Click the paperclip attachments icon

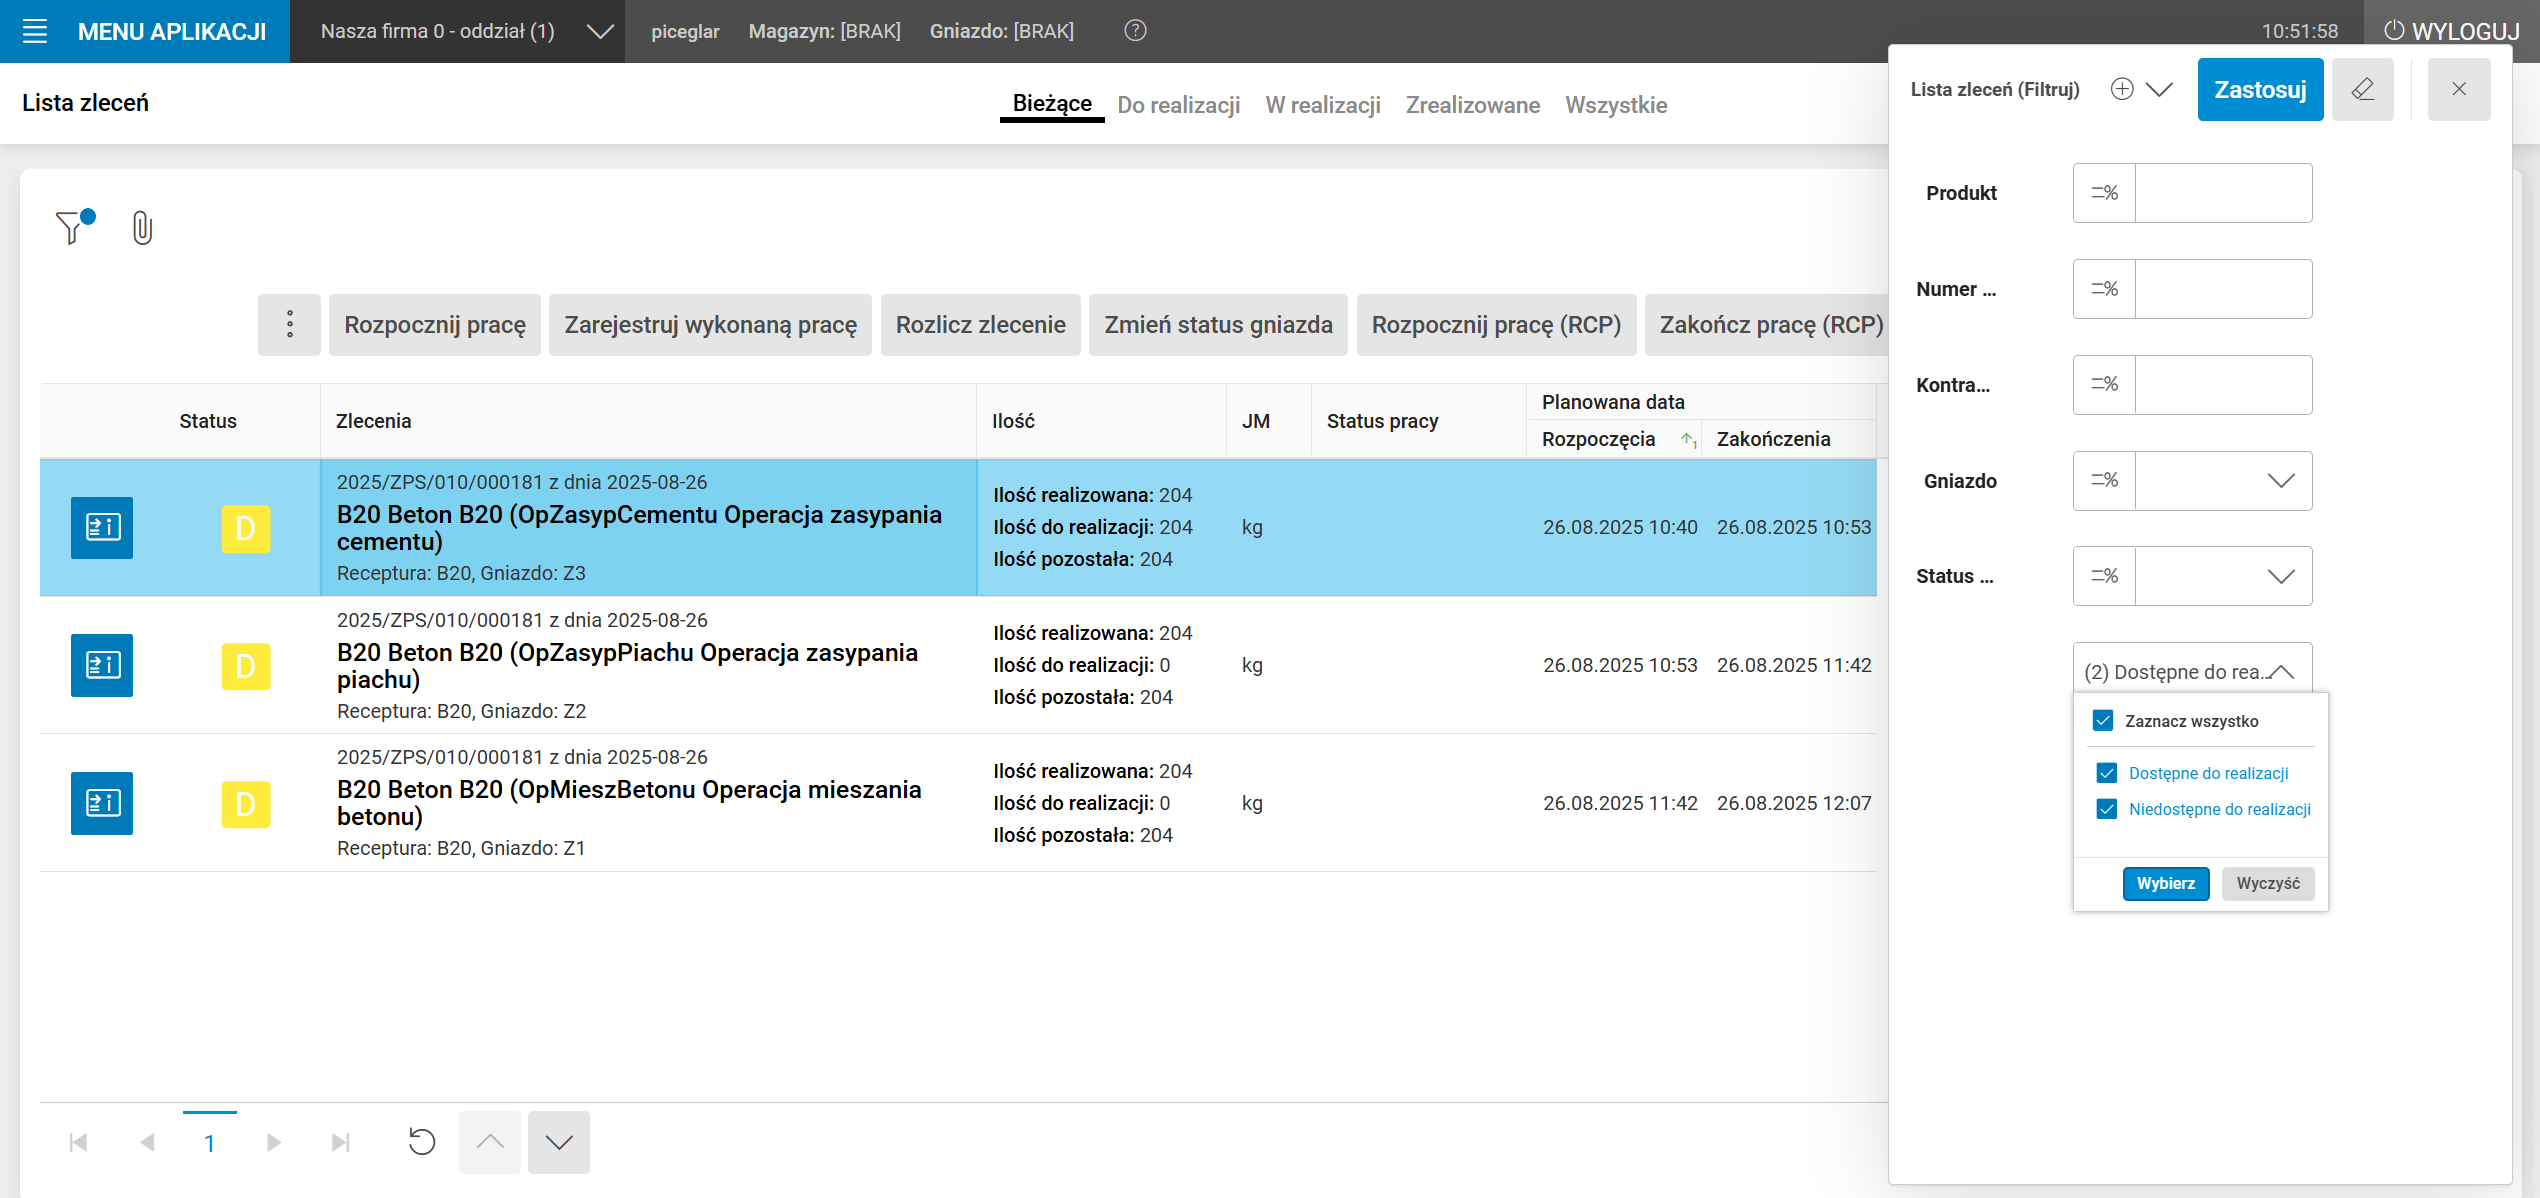pos(141,228)
